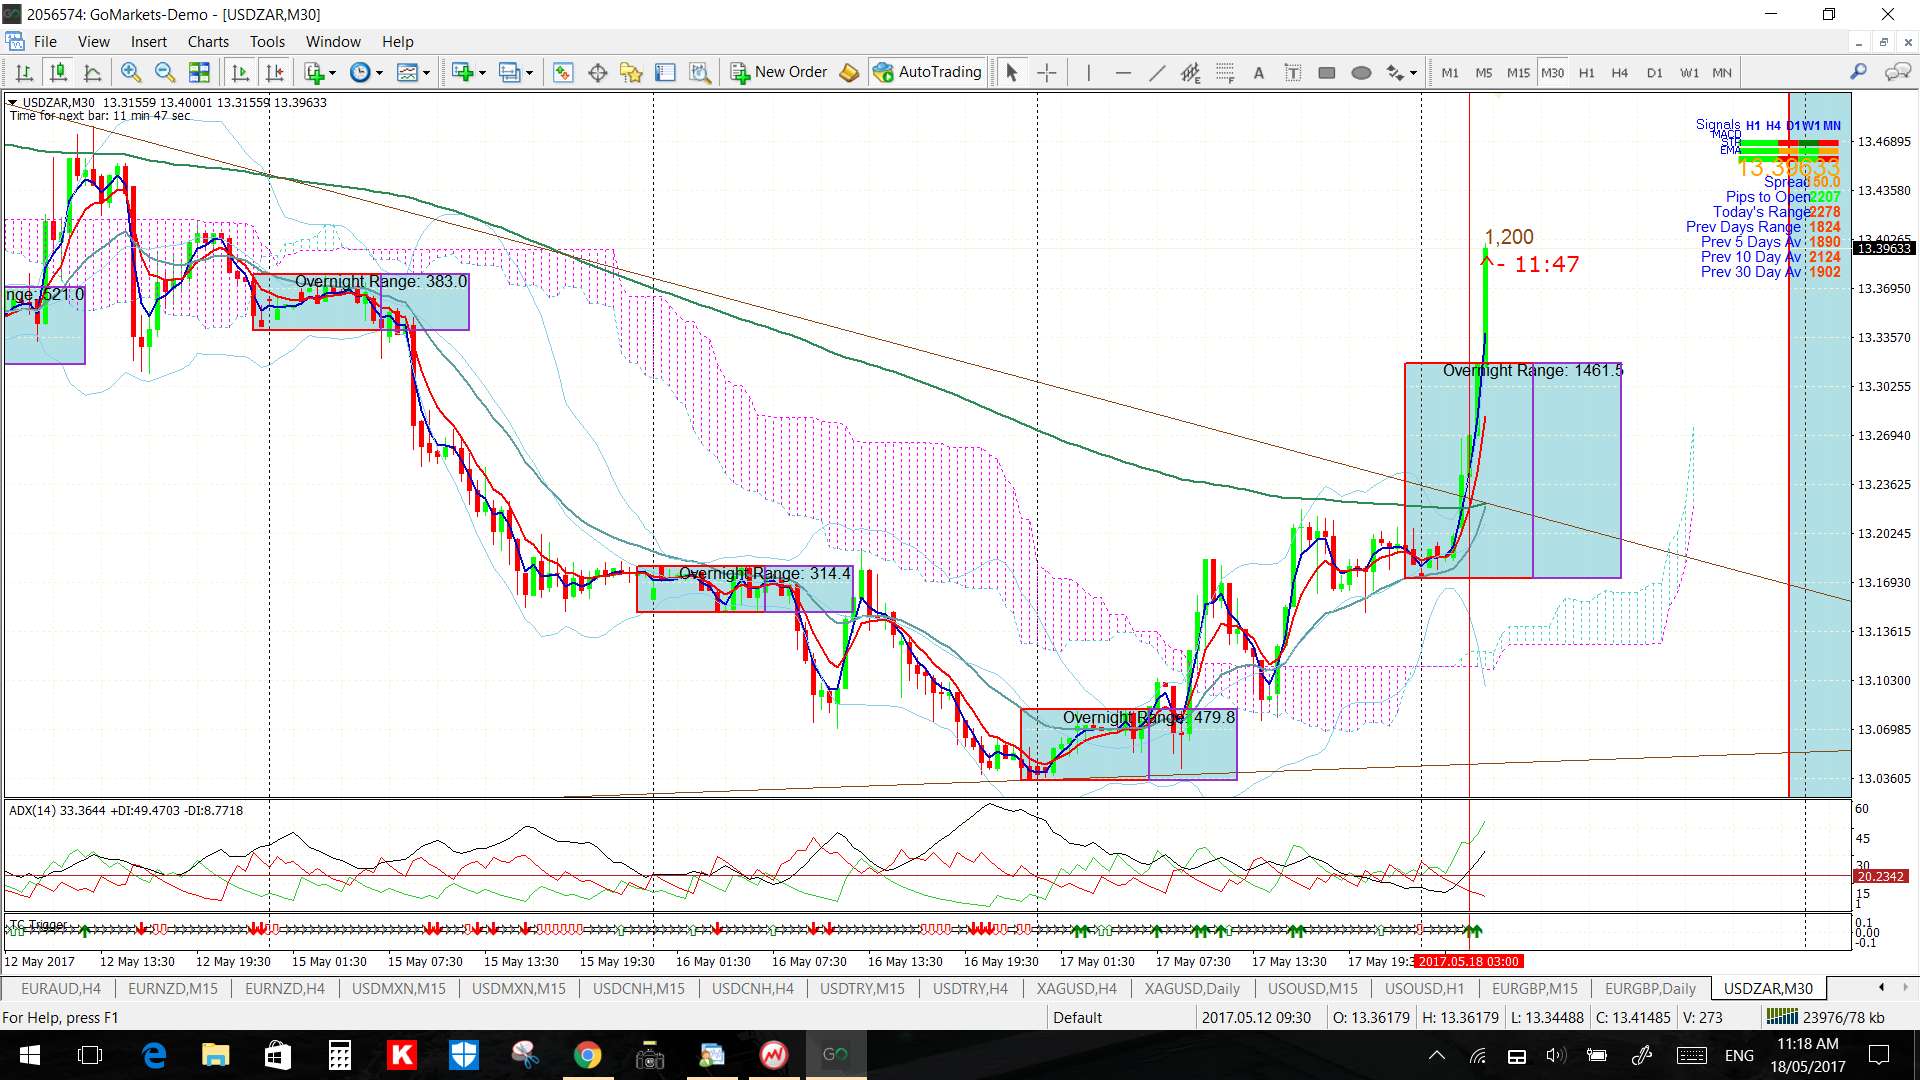The height and width of the screenshot is (1080, 1920).
Task: Switch to D1 timeframe
Action: pos(1655,73)
